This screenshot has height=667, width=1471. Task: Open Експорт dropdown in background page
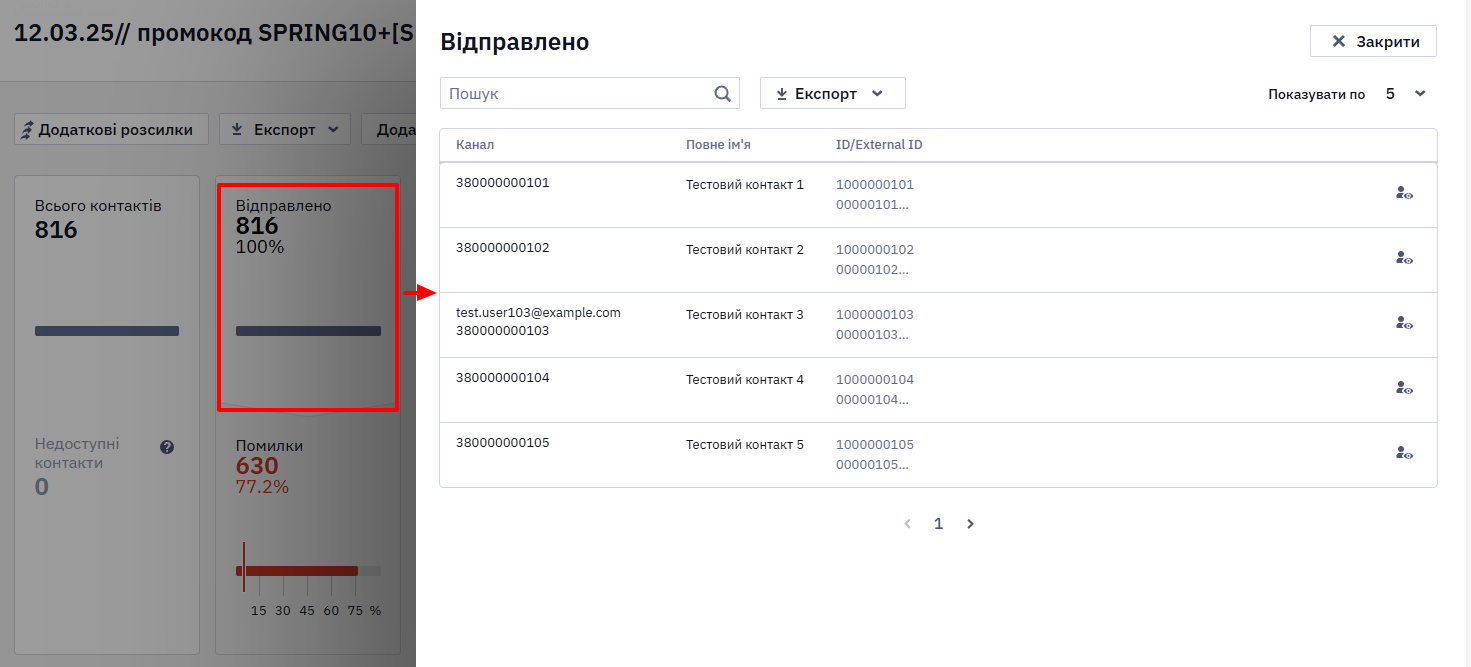pos(285,129)
